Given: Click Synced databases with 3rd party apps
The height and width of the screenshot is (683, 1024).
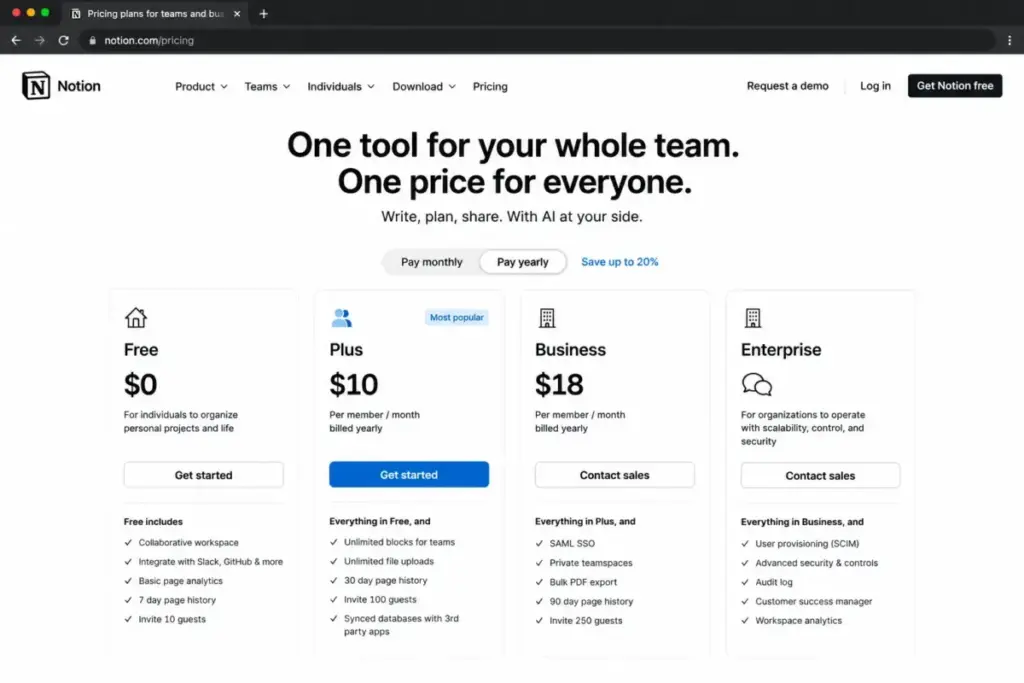Looking at the screenshot, I should (401, 625).
